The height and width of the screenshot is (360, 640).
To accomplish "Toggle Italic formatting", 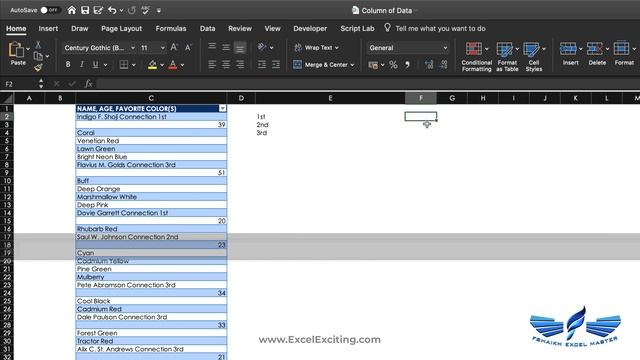I will (82, 64).
